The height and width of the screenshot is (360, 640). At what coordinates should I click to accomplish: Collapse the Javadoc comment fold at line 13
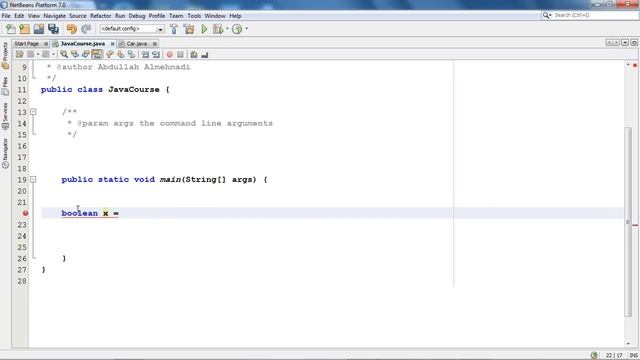tap(33, 112)
